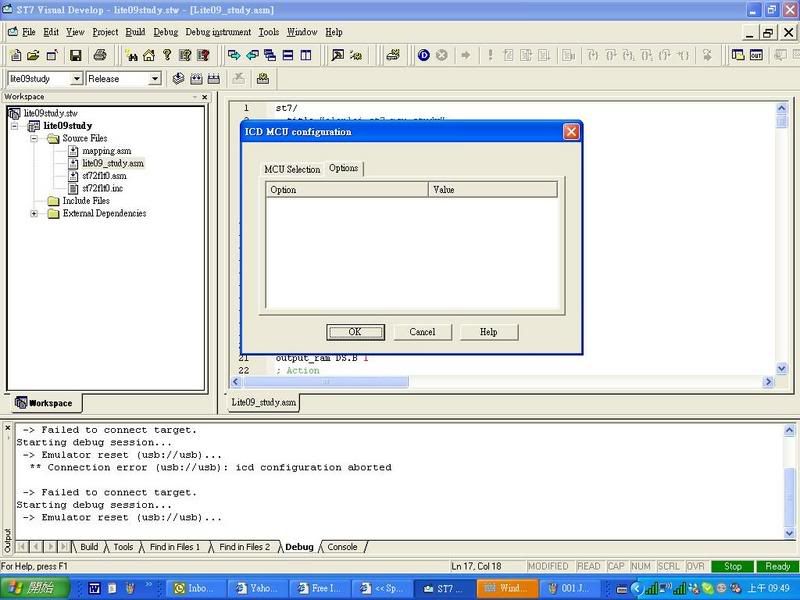Click OK in ICD MCU configuration

pos(355,332)
